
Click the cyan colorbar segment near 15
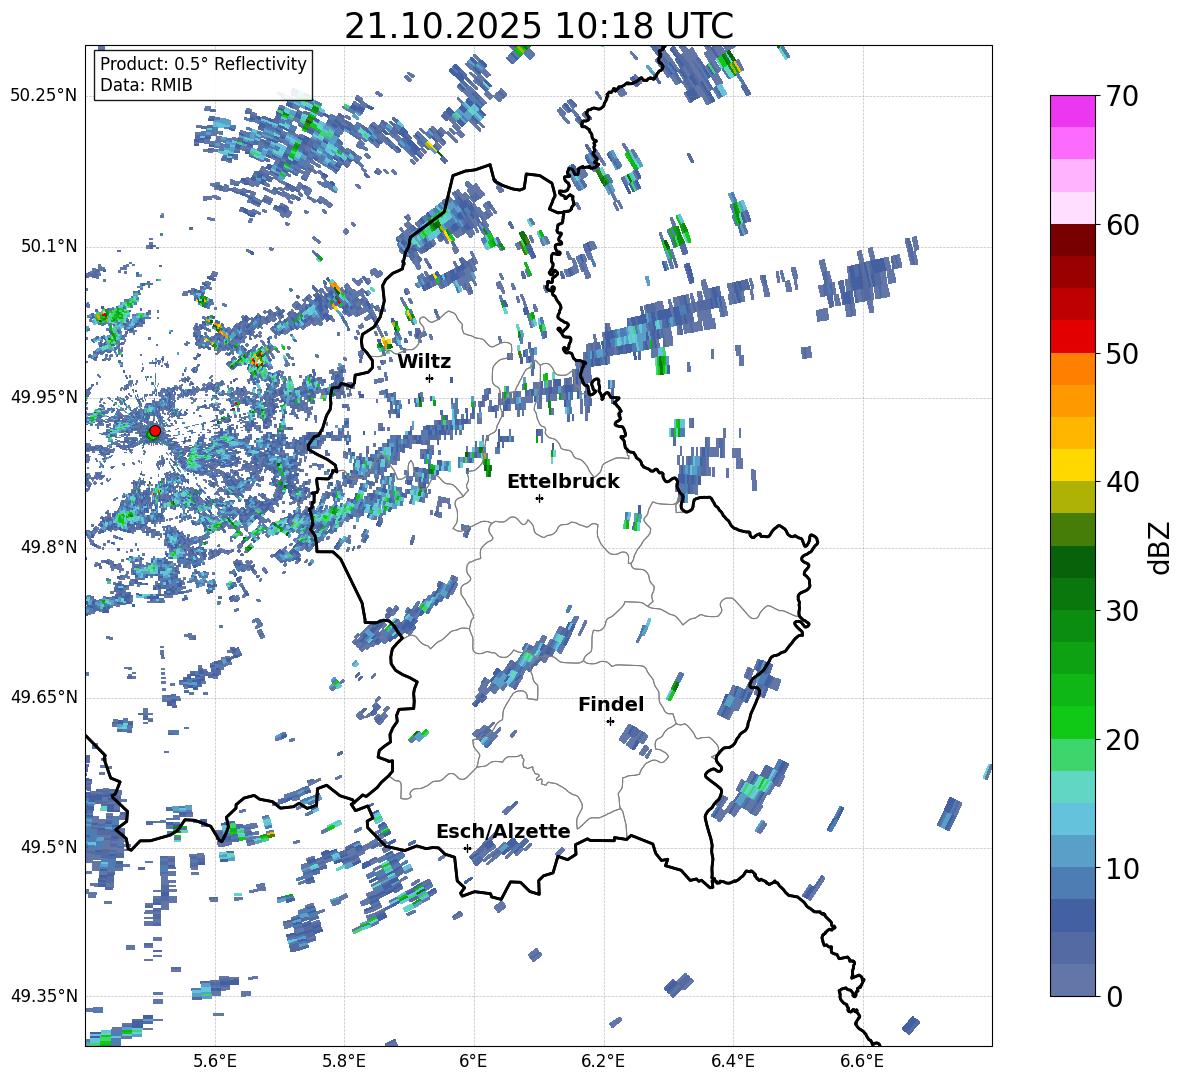(1073, 787)
